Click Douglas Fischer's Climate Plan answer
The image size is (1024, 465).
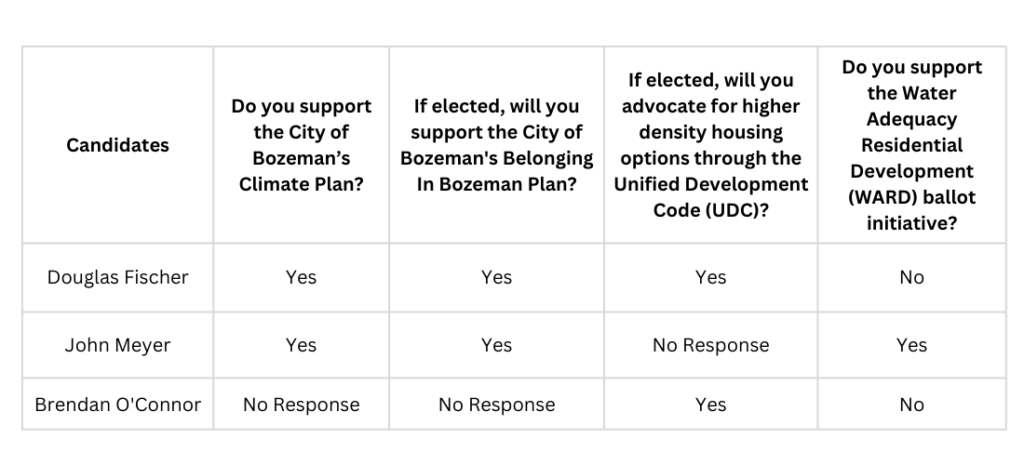point(301,277)
